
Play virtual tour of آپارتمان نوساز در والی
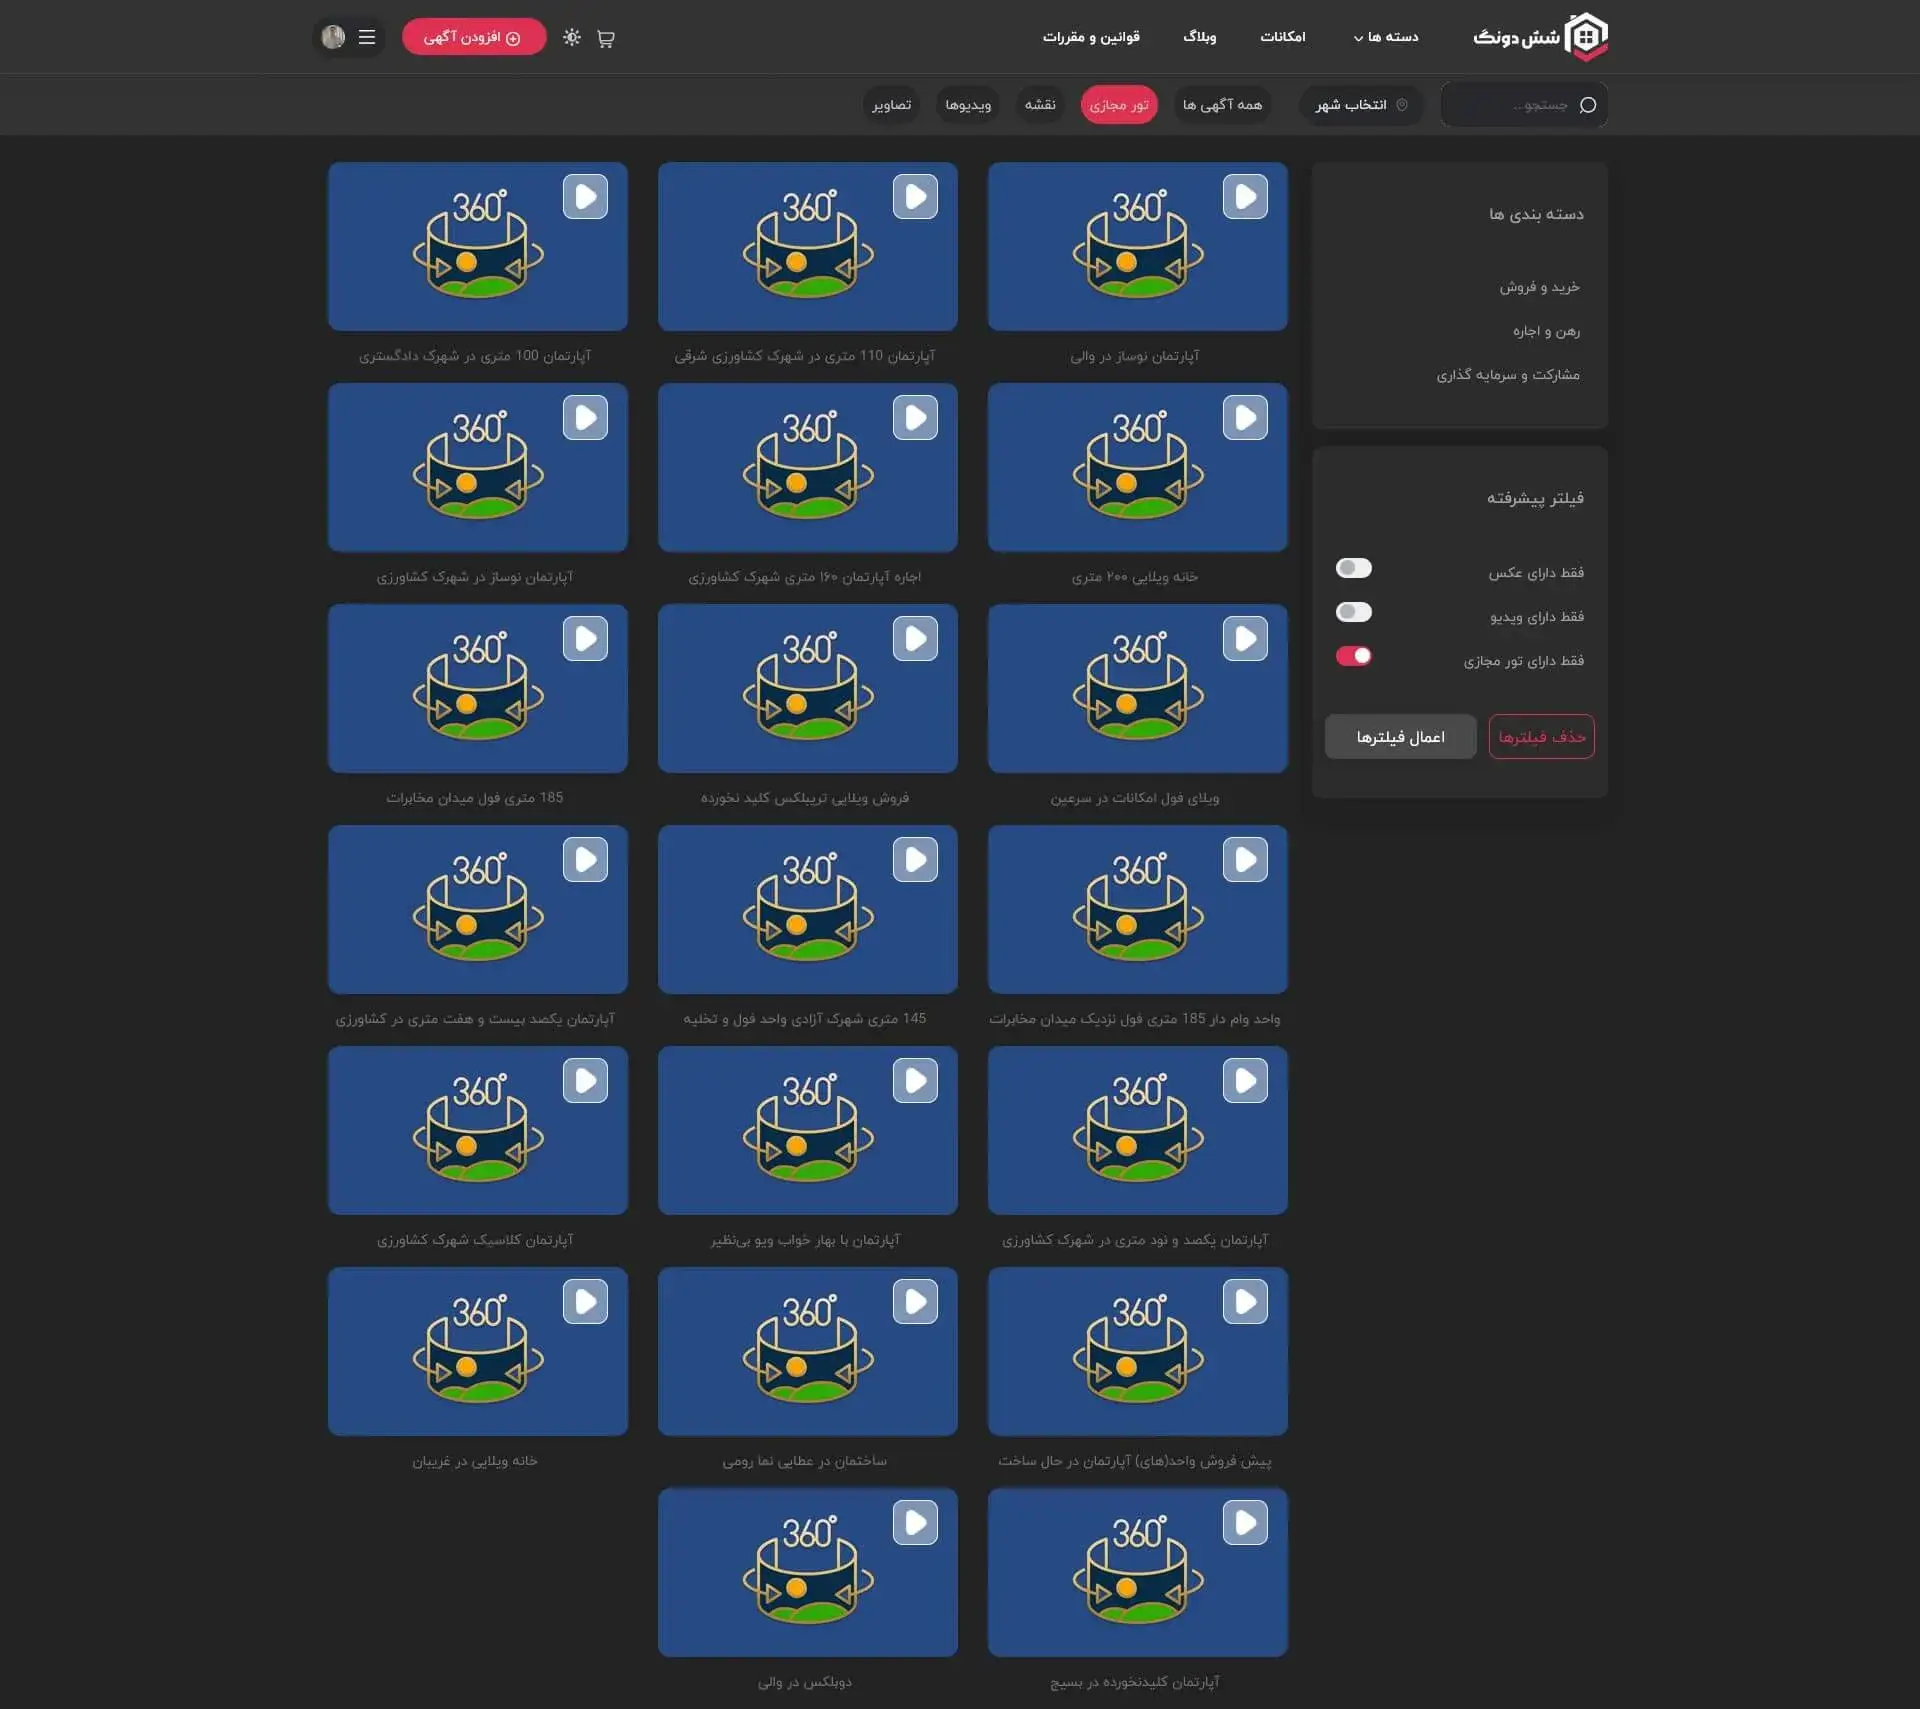coord(1244,197)
